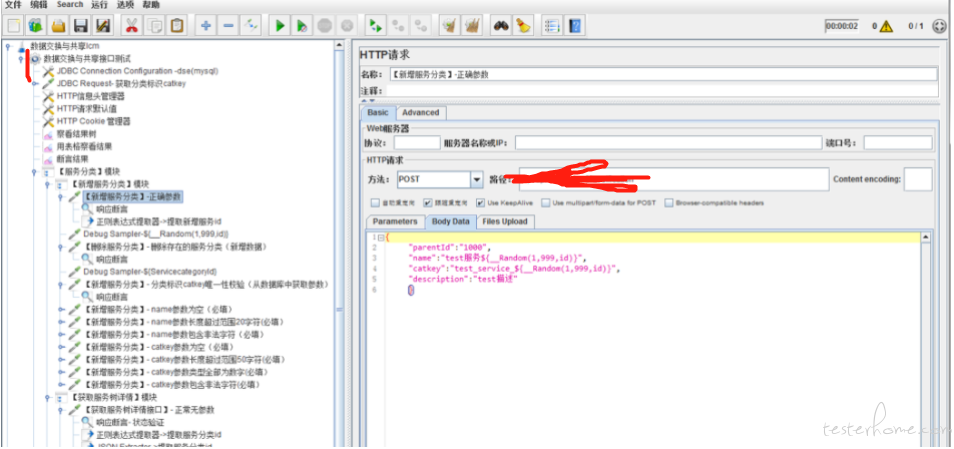Screen dimensions: 954x449
Task: Toggle the 自动重定向 checkbox
Action: (x=375, y=203)
